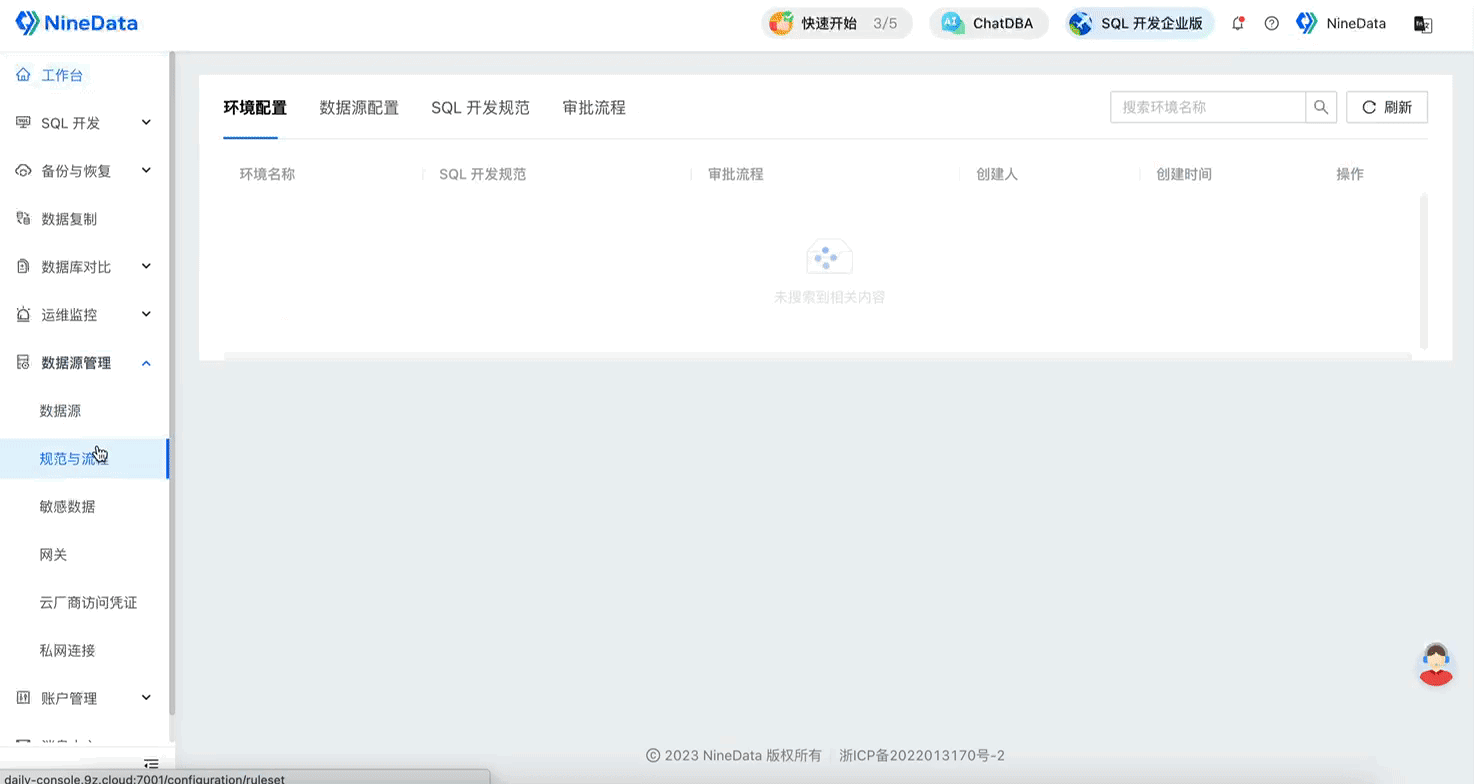Click the 创建人 column header

click(997, 174)
